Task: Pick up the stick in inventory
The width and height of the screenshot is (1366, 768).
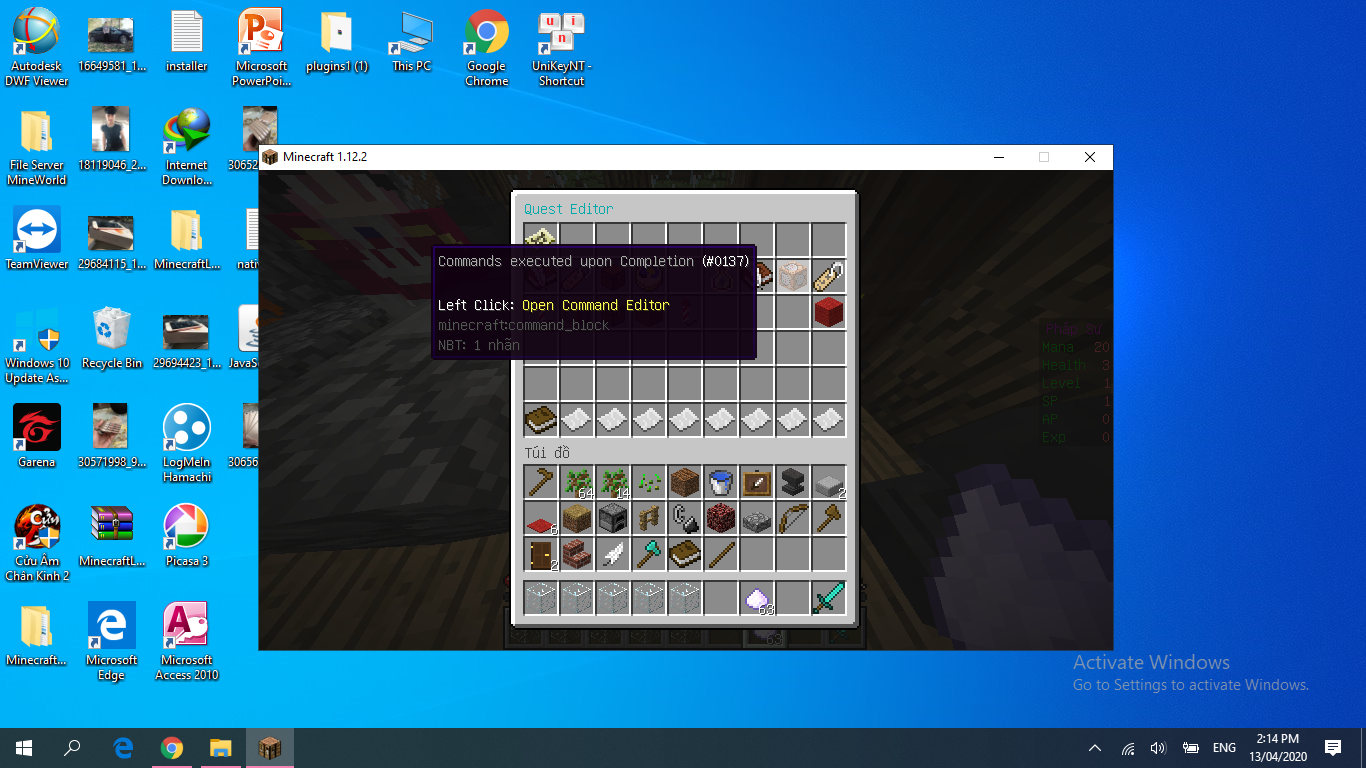Action: (x=721, y=554)
